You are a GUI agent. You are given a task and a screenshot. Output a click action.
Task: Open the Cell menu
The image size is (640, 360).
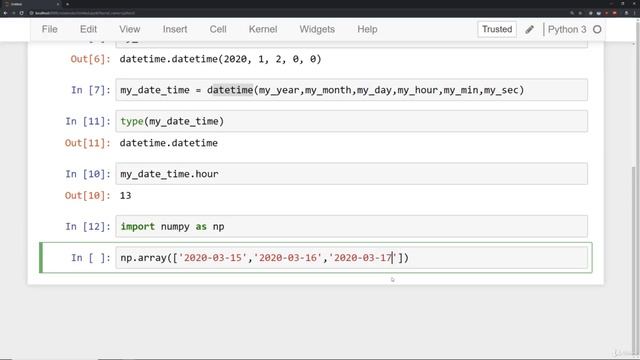click(x=218, y=29)
